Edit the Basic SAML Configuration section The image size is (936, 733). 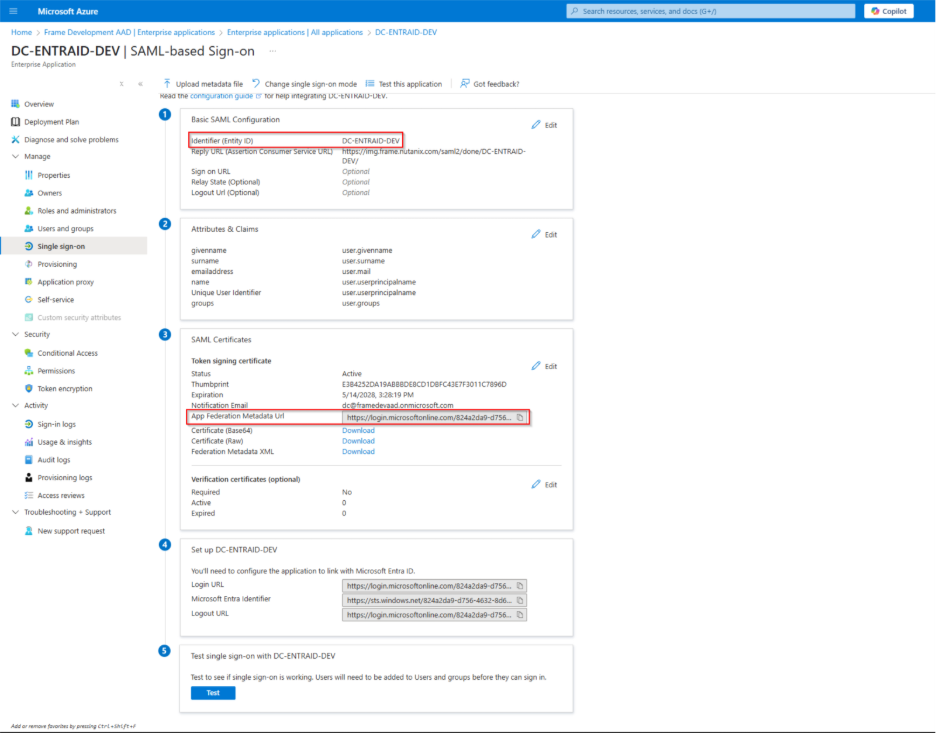click(544, 125)
